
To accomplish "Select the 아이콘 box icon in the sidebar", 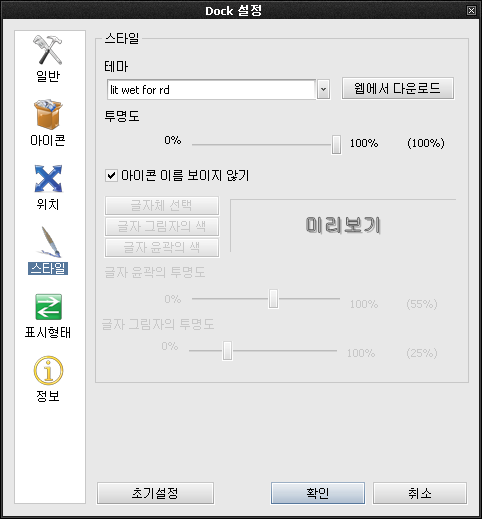I will pos(48,114).
